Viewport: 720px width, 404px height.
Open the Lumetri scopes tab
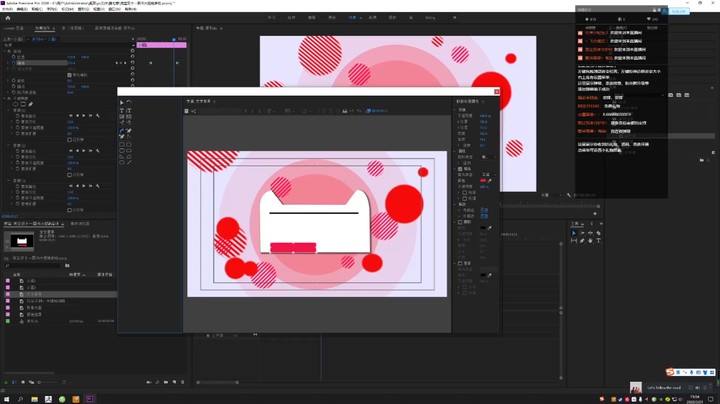coord(13,28)
